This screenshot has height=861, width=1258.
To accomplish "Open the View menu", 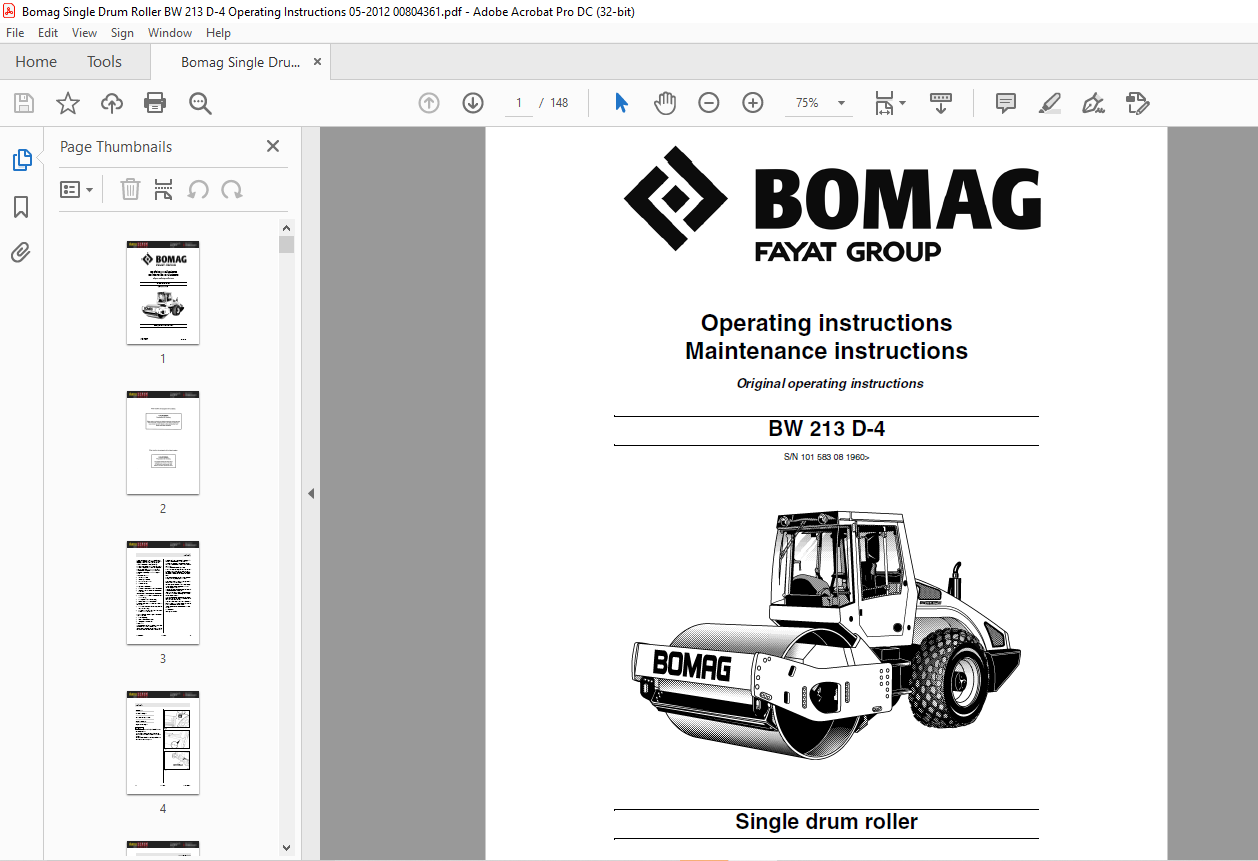I will (85, 33).
